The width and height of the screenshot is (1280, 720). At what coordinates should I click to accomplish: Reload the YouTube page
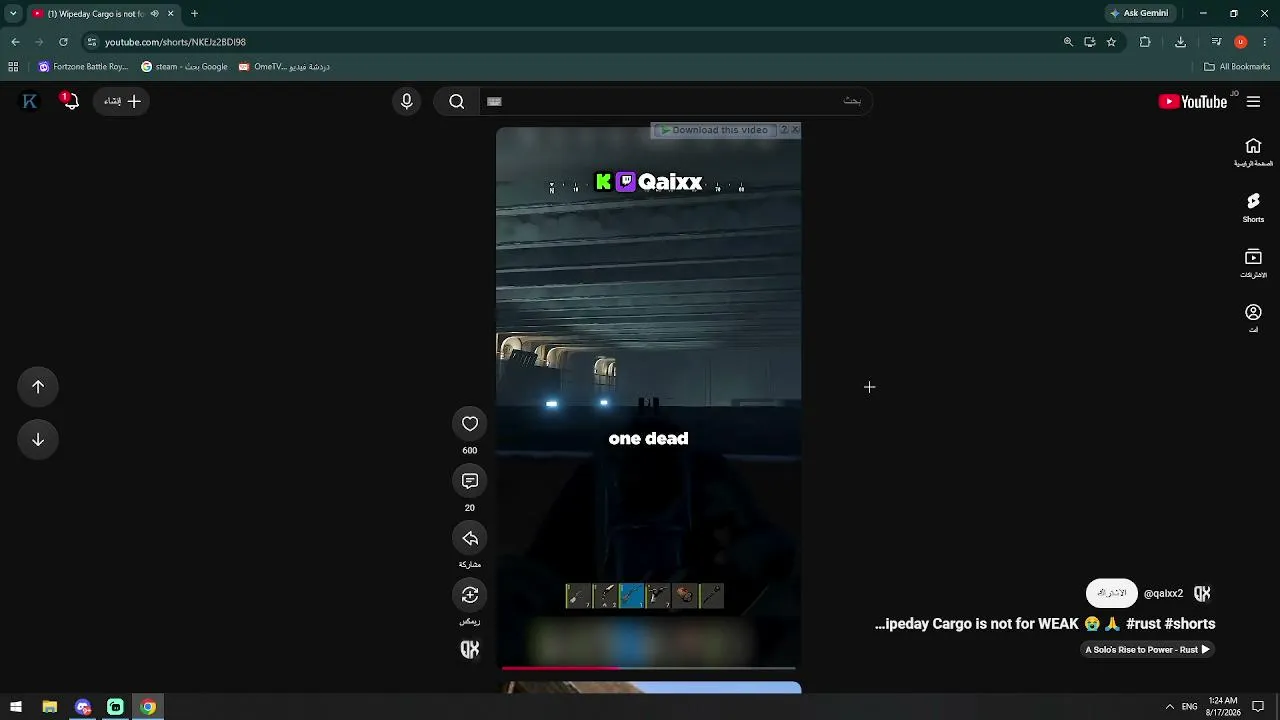(63, 42)
